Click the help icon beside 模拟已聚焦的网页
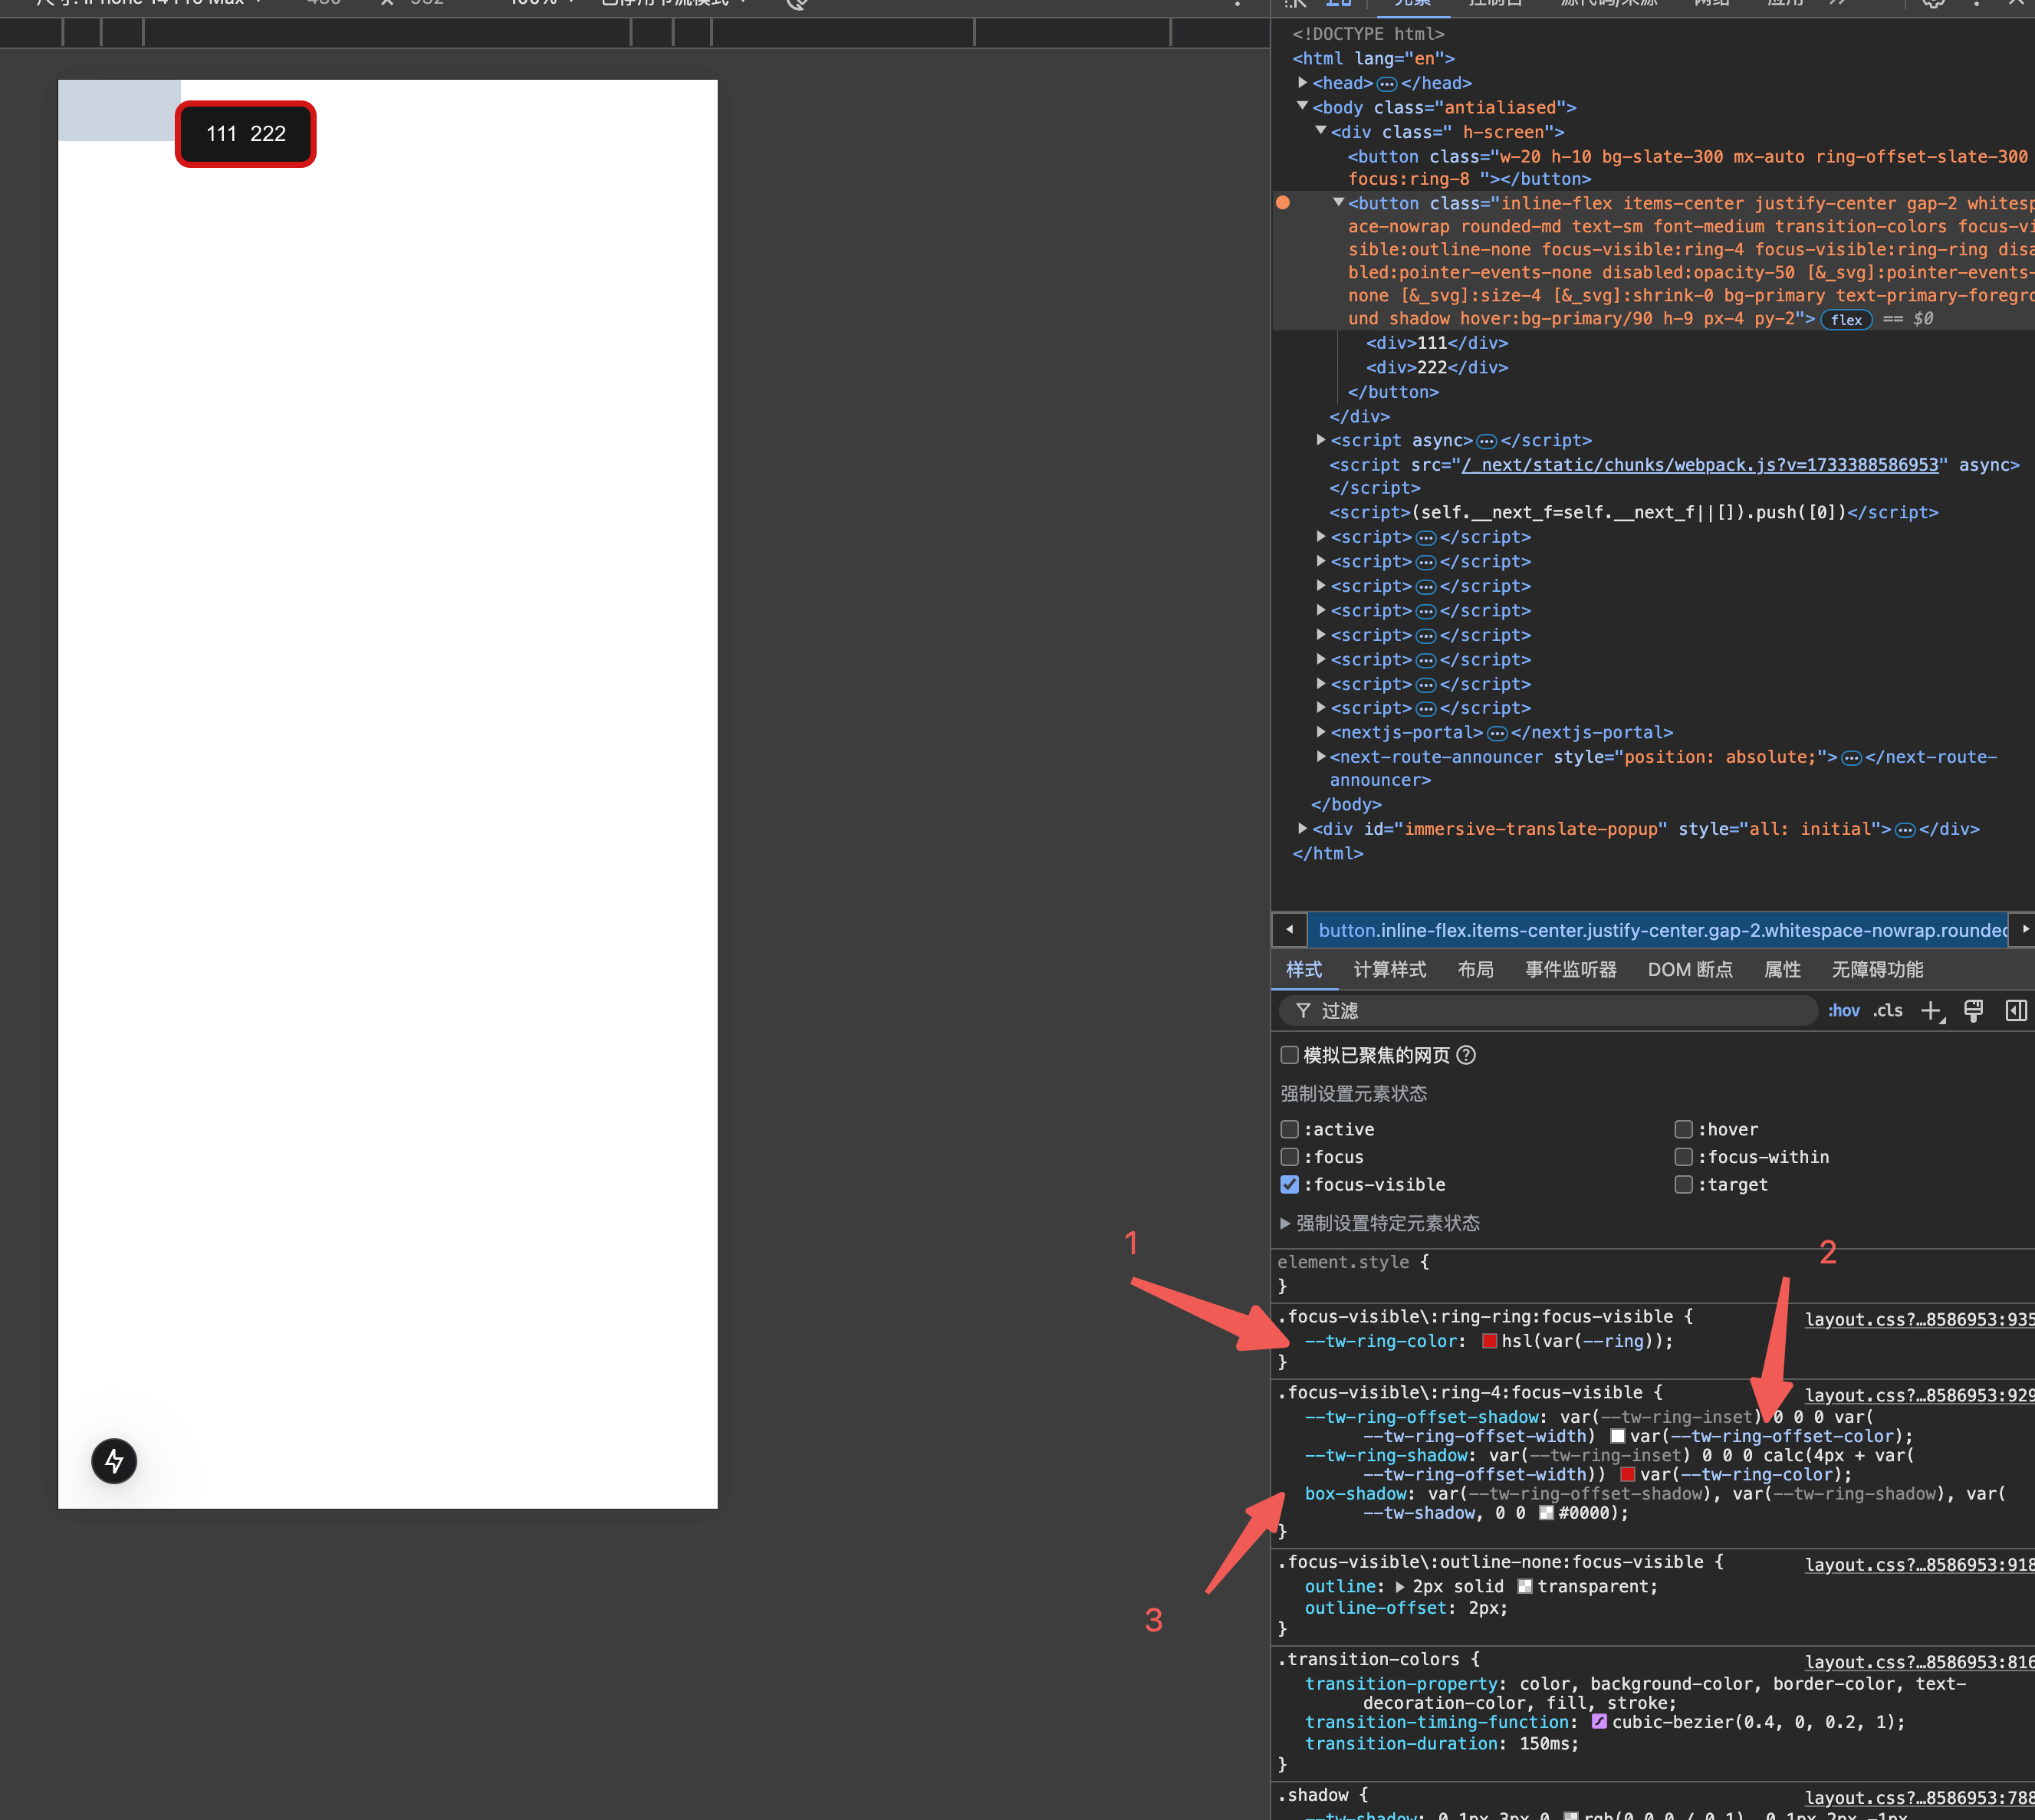This screenshot has width=2035, height=1820. [x=1466, y=1055]
